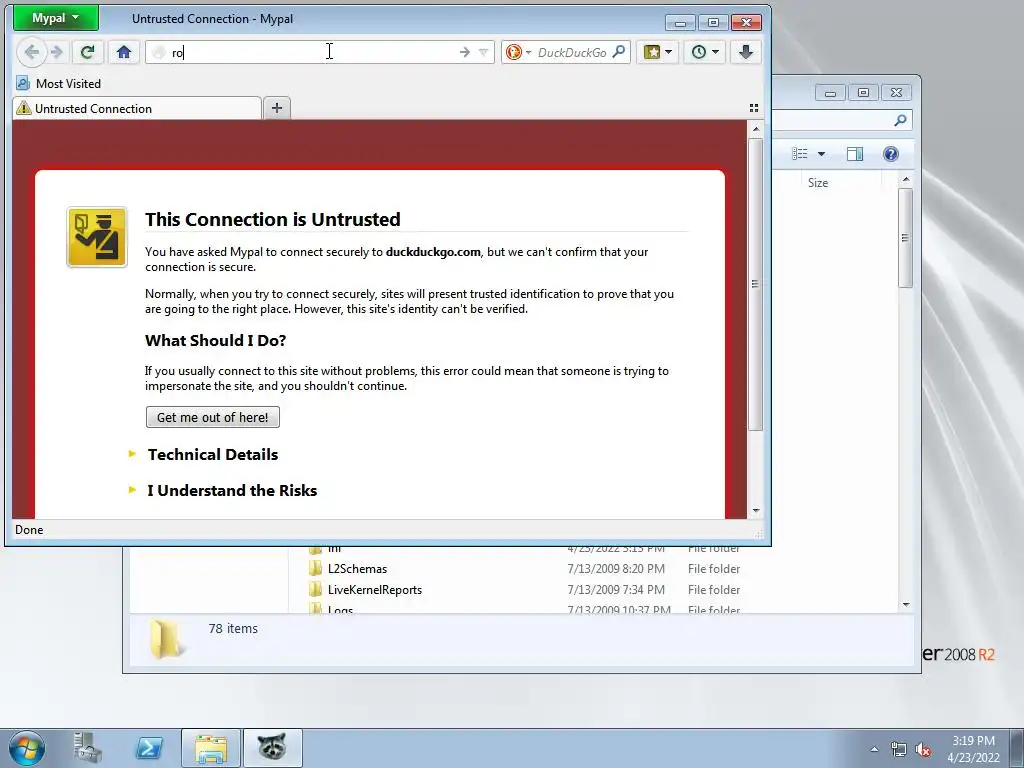Go back with the back arrow
Viewport: 1024px width, 768px height.
31,52
